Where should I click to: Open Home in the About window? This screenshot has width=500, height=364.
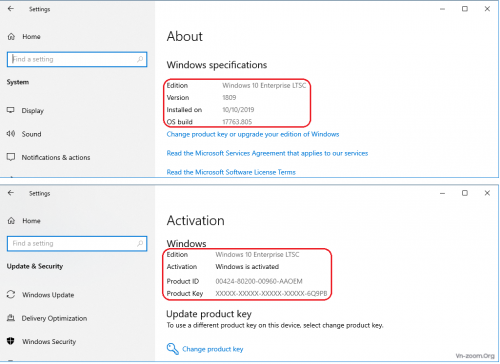pyautogui.click(x=31, y=36)
